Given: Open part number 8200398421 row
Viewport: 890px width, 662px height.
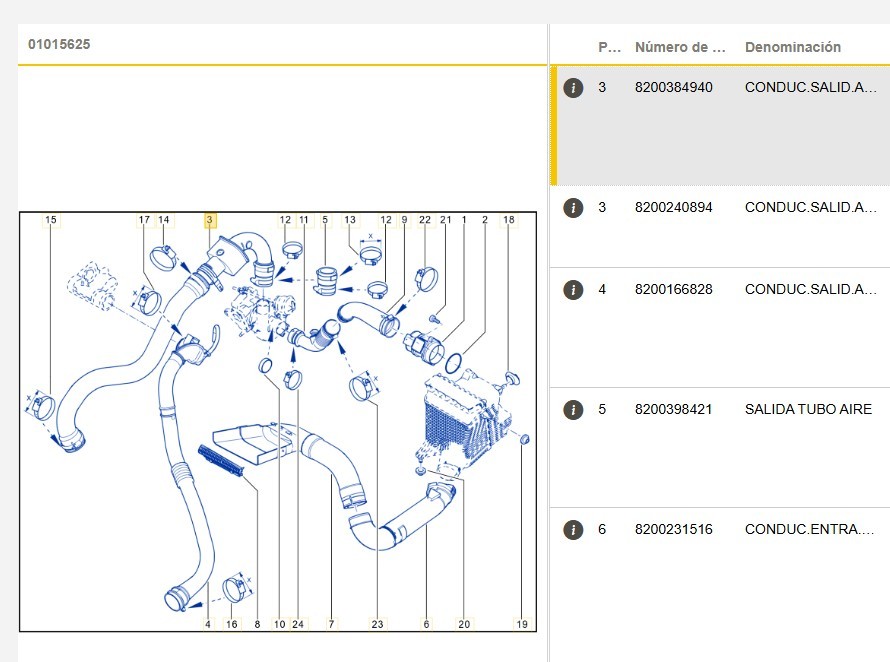Looking at the screenshot, I should point(673,410).
